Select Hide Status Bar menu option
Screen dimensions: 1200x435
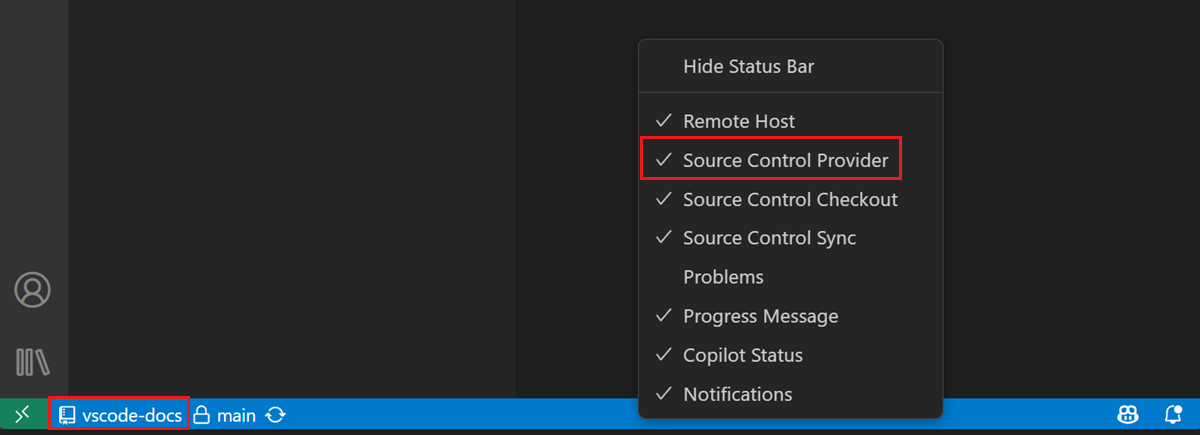748,67
